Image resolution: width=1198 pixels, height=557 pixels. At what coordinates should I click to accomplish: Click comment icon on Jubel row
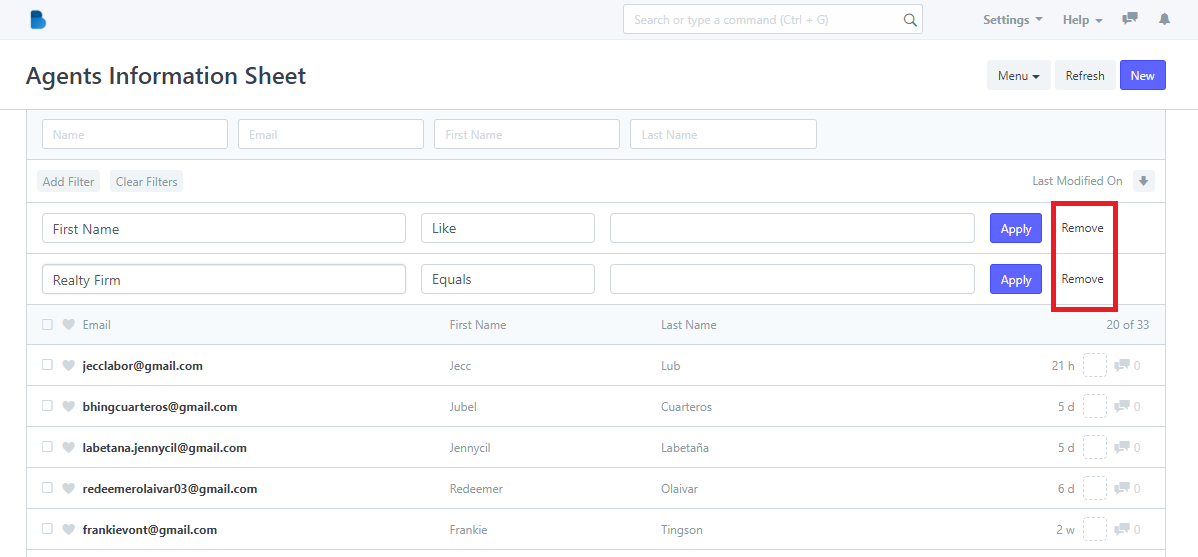[x=1122, y=406]
